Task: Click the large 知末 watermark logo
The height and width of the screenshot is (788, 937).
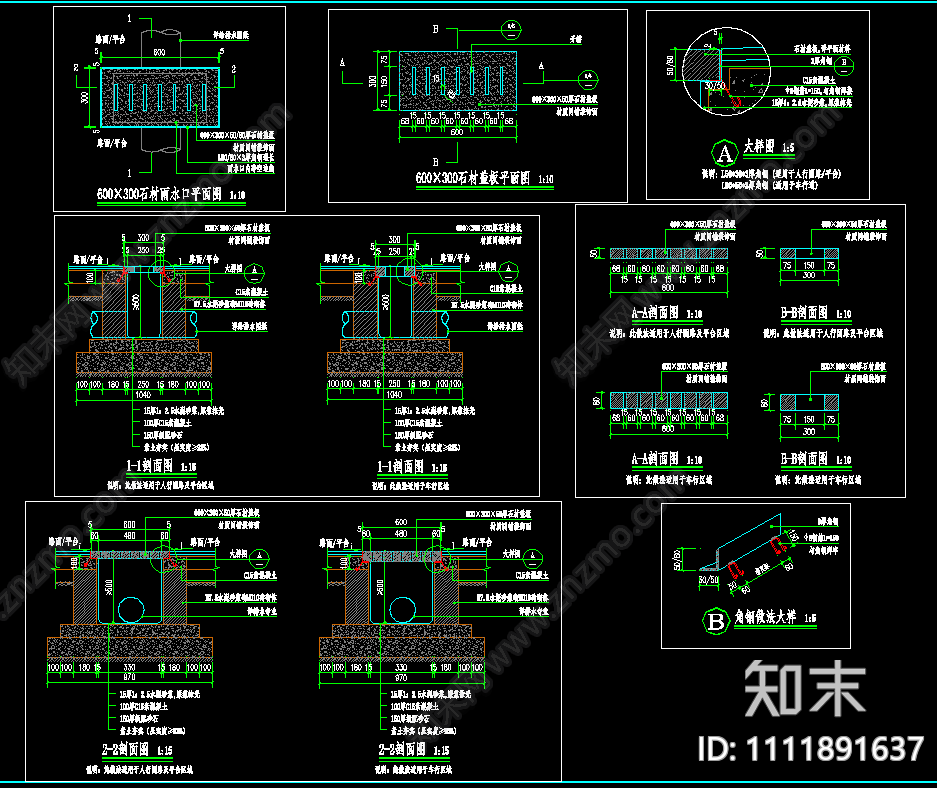Action: 805,689
